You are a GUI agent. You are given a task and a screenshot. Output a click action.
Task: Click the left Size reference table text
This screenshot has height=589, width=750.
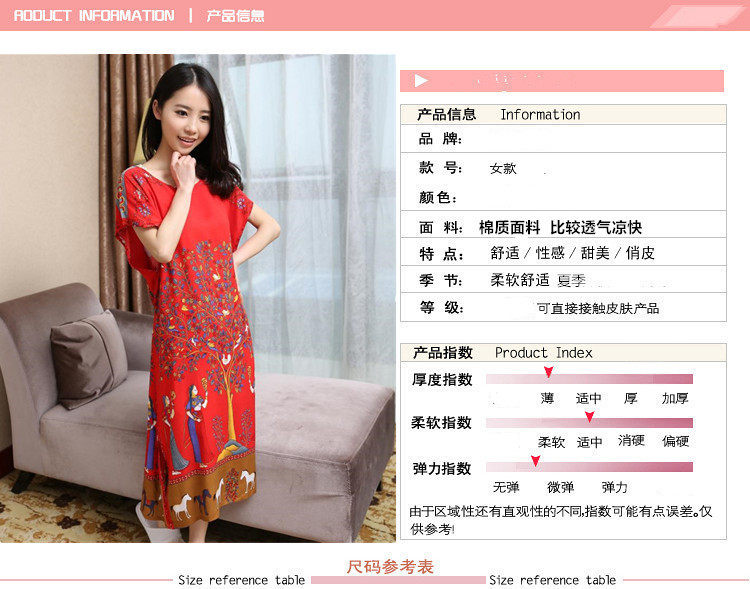click(x=242, y=580)
